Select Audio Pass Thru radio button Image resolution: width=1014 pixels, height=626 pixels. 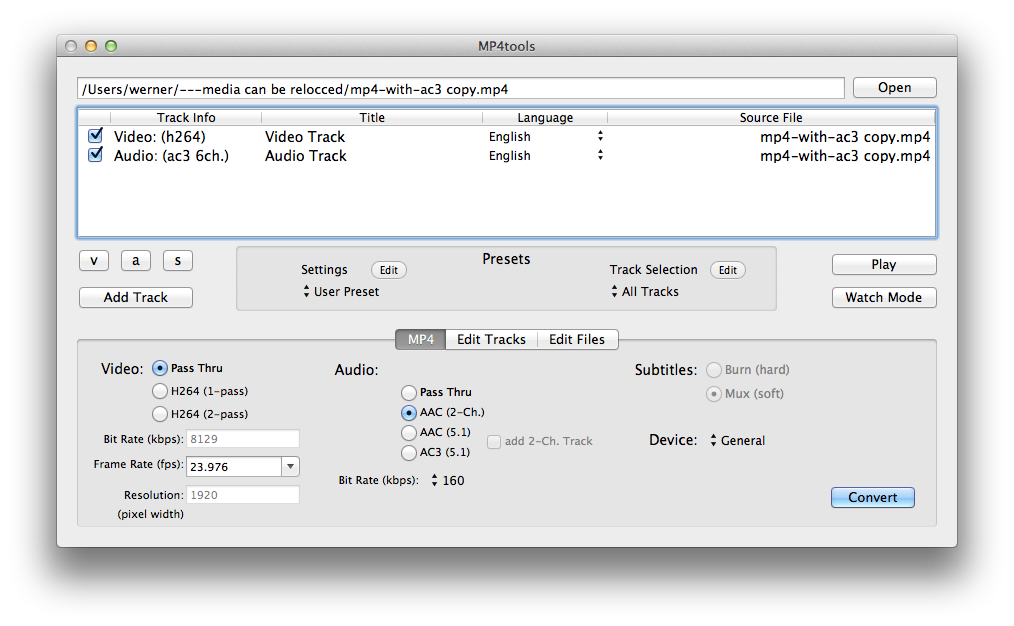tap(409, 393)
